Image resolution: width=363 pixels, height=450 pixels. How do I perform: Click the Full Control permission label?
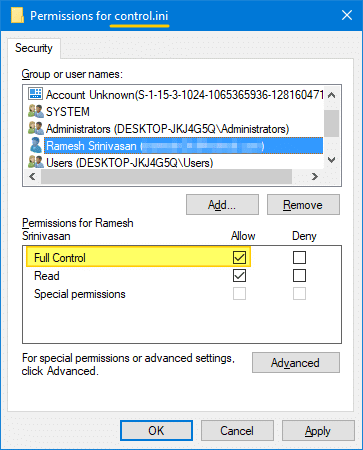pyautogui.click(x=60, y=258)
